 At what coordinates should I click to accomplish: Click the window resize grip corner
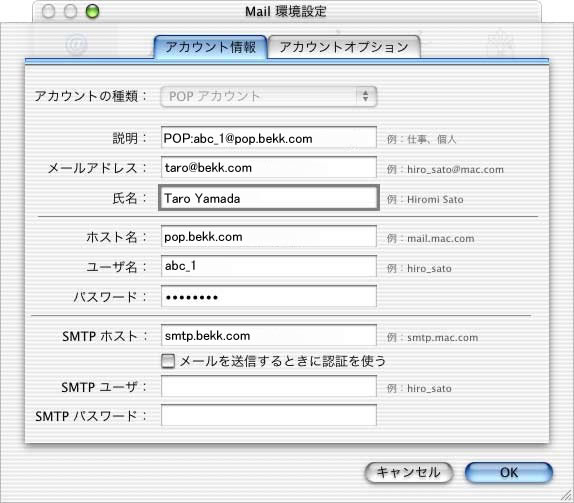coord(567,496)
